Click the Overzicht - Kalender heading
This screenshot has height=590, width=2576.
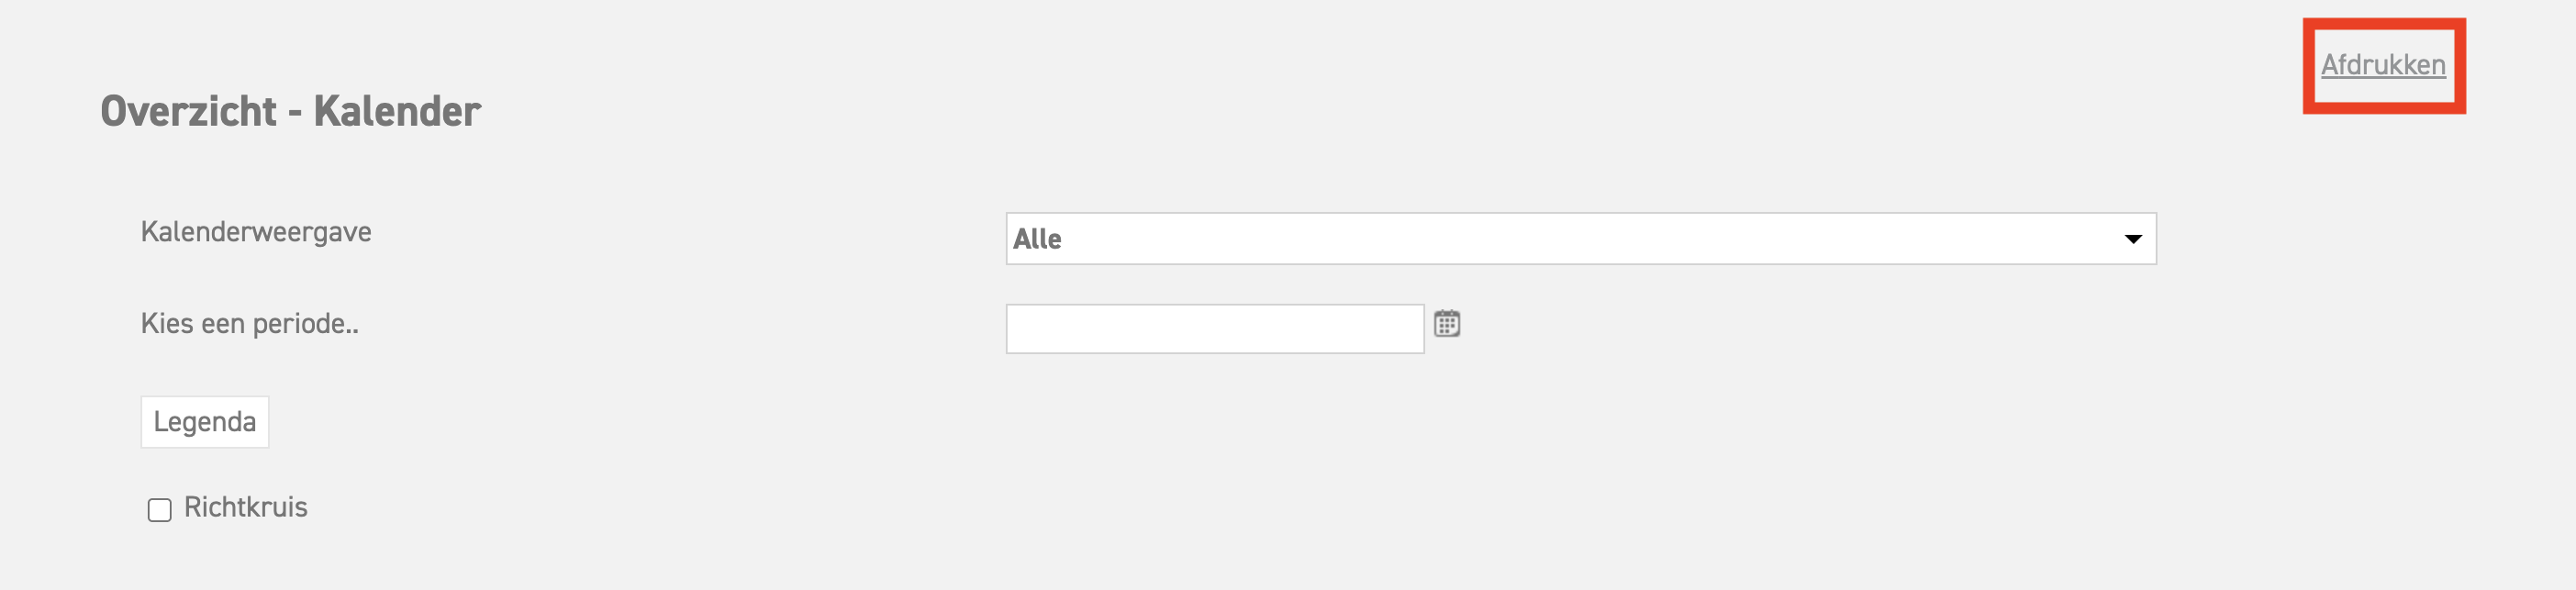(x=290, y=111)
